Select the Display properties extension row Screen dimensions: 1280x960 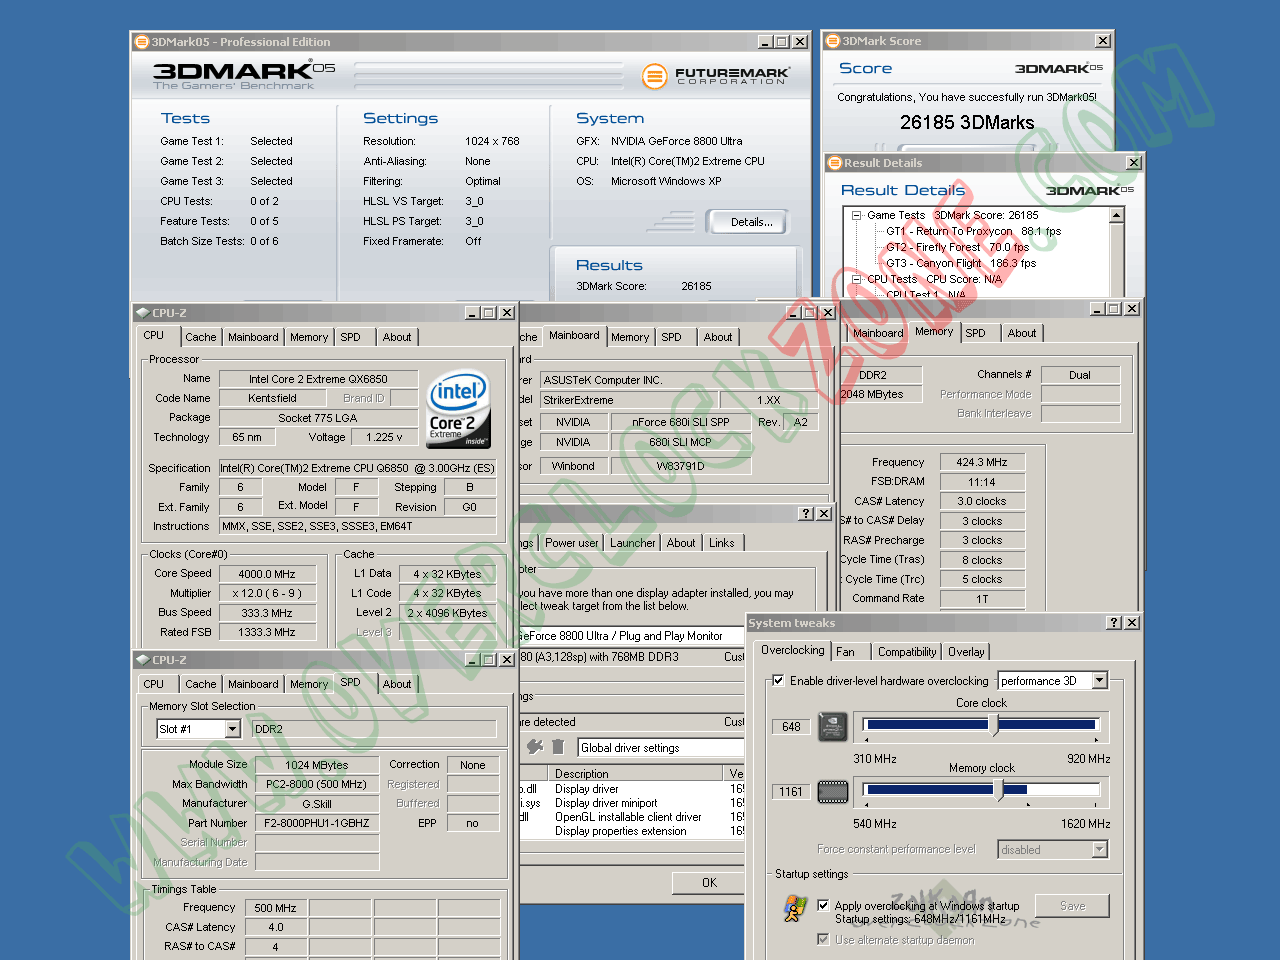click(620, 831)
